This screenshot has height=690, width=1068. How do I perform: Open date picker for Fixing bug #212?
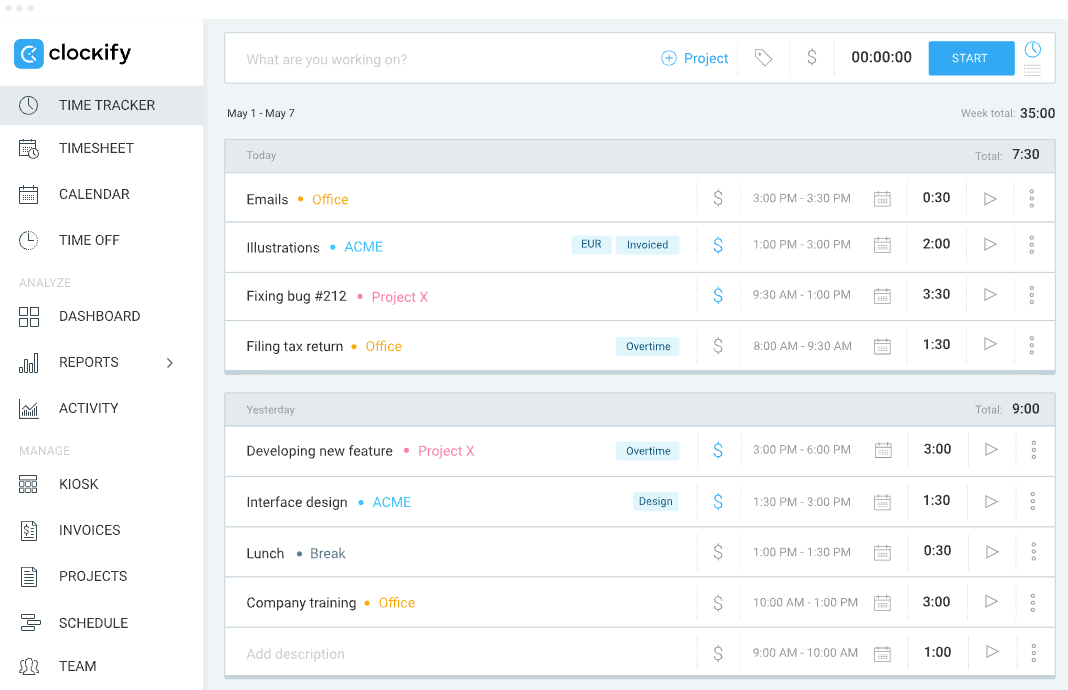pyautogui.click(x=882, y=296)
